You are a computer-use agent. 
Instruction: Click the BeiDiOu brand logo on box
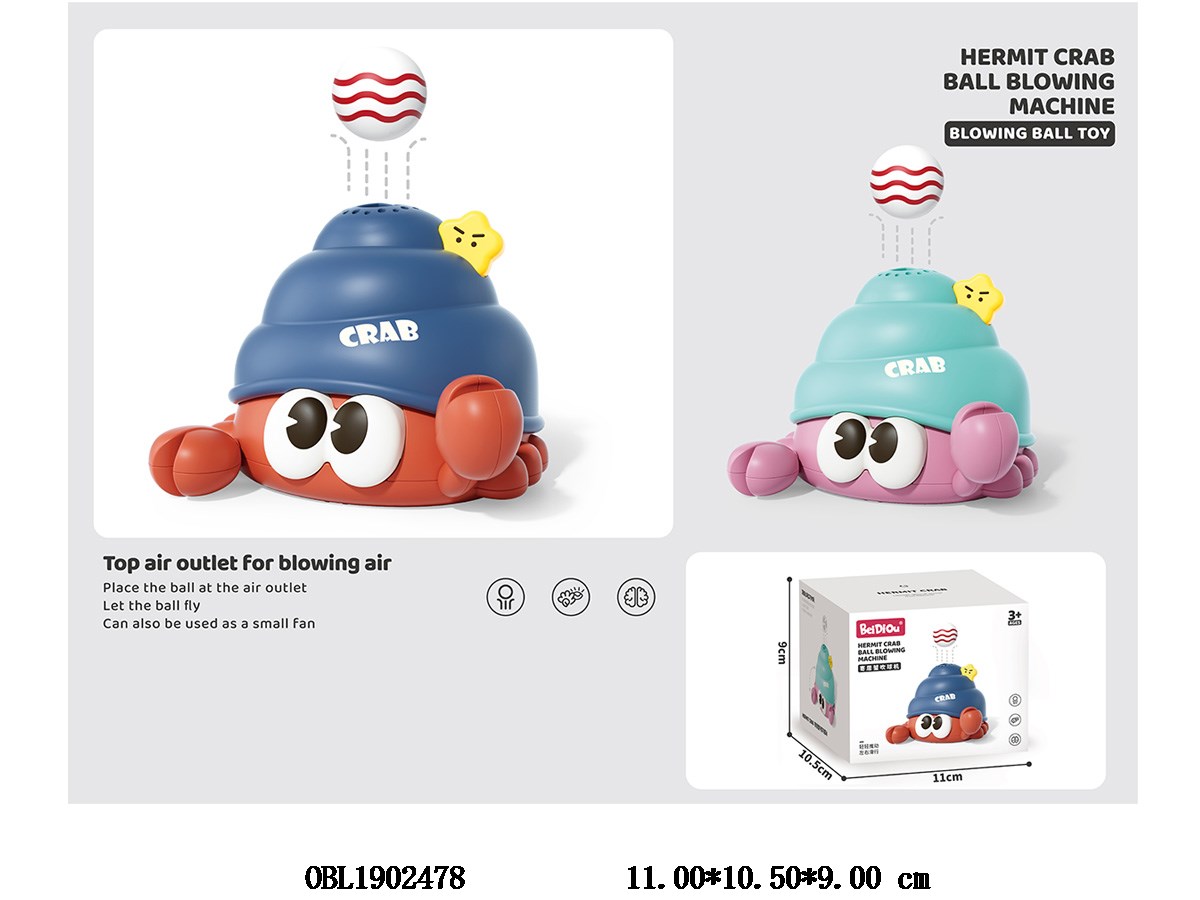point(878,630)
